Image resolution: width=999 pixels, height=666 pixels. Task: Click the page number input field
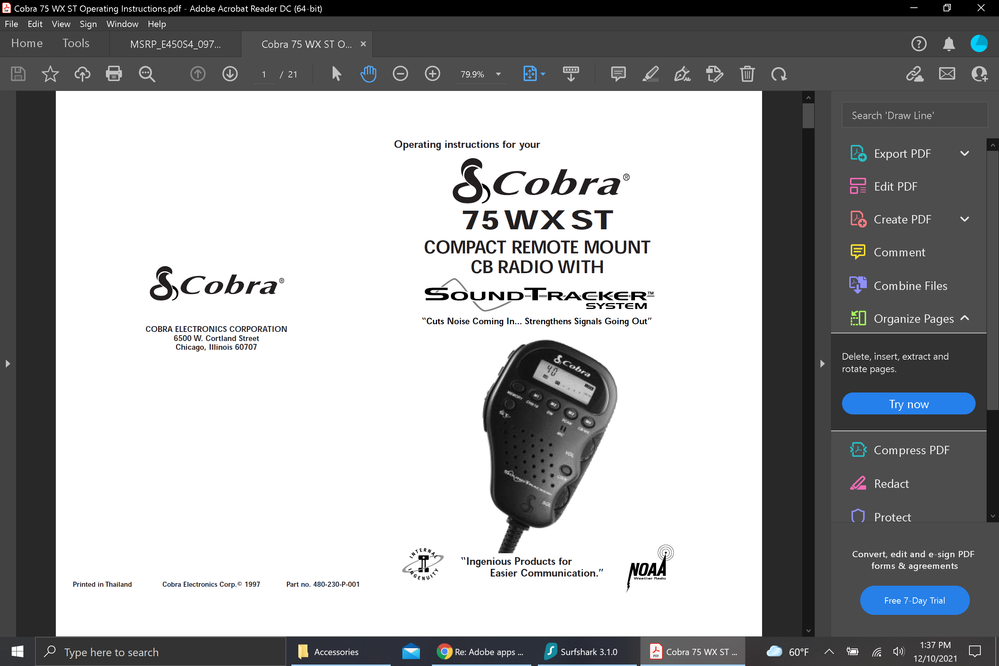click(x=264, y=74)
